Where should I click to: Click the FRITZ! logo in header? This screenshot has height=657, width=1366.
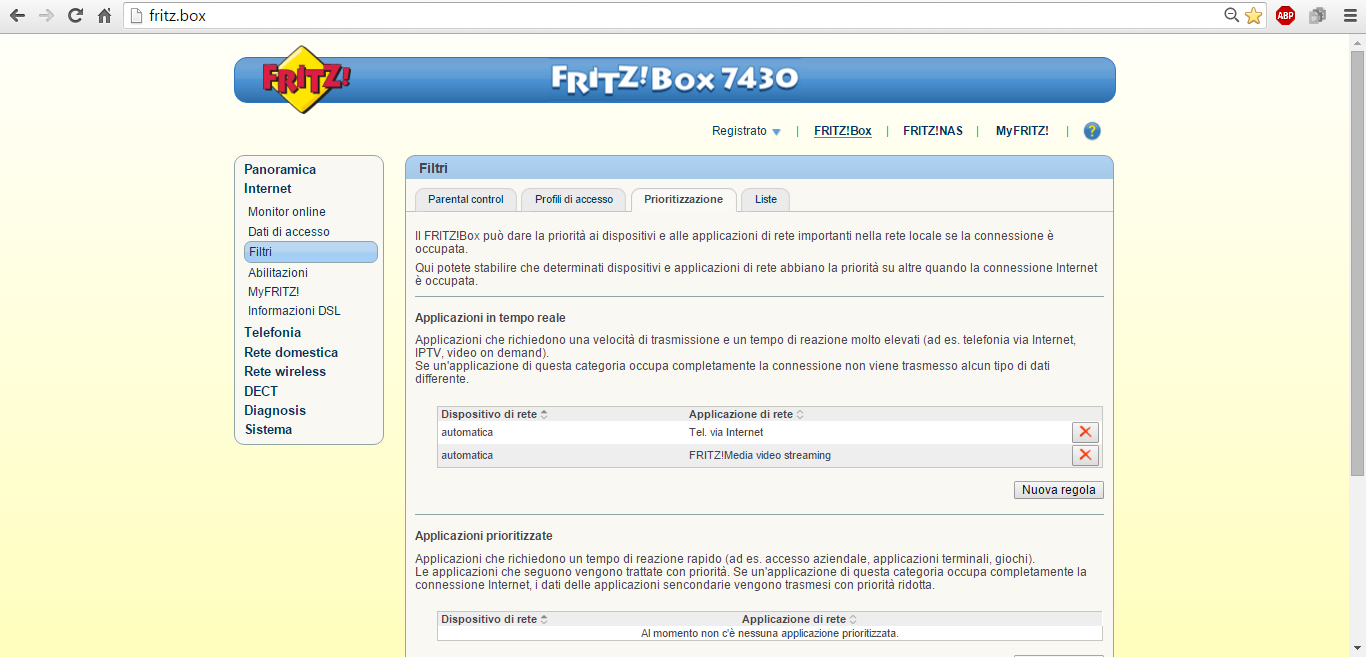(x=305, y=79)
